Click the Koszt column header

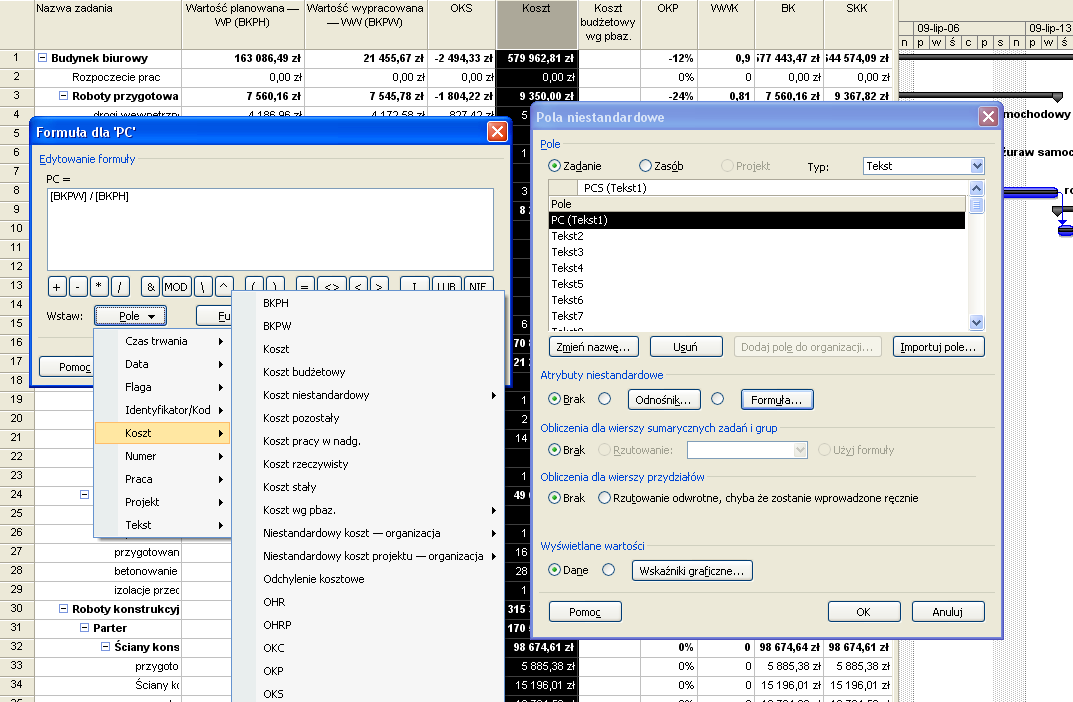(536, 24)
